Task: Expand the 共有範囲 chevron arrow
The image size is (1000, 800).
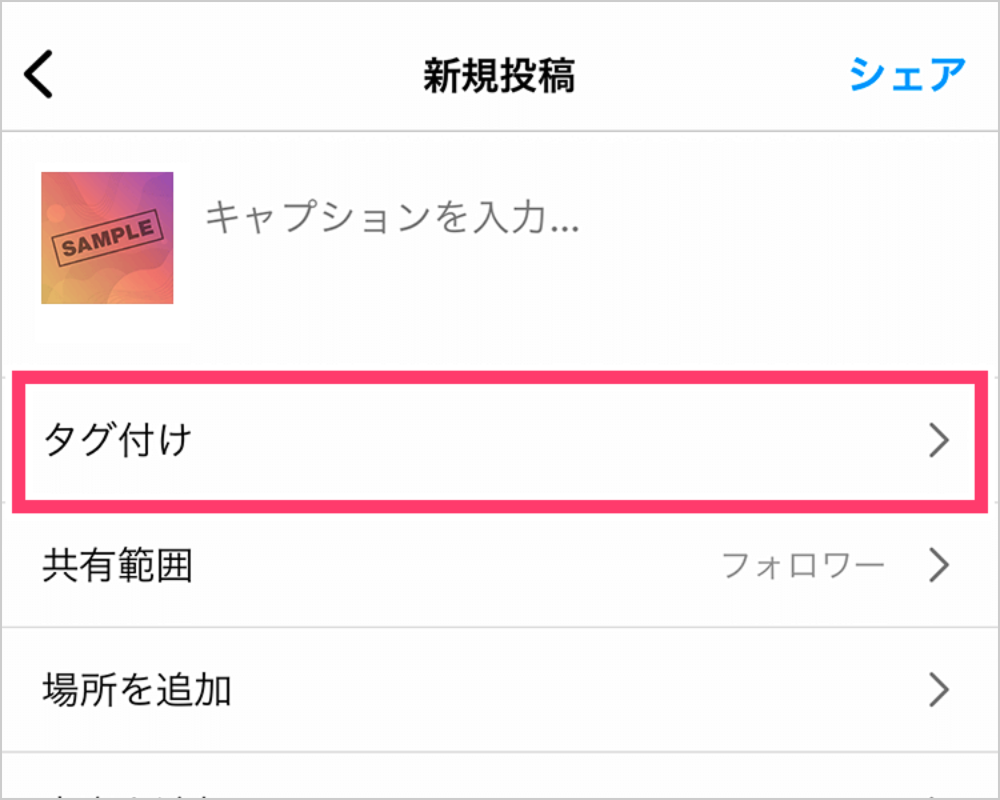Action: [938, 566]
